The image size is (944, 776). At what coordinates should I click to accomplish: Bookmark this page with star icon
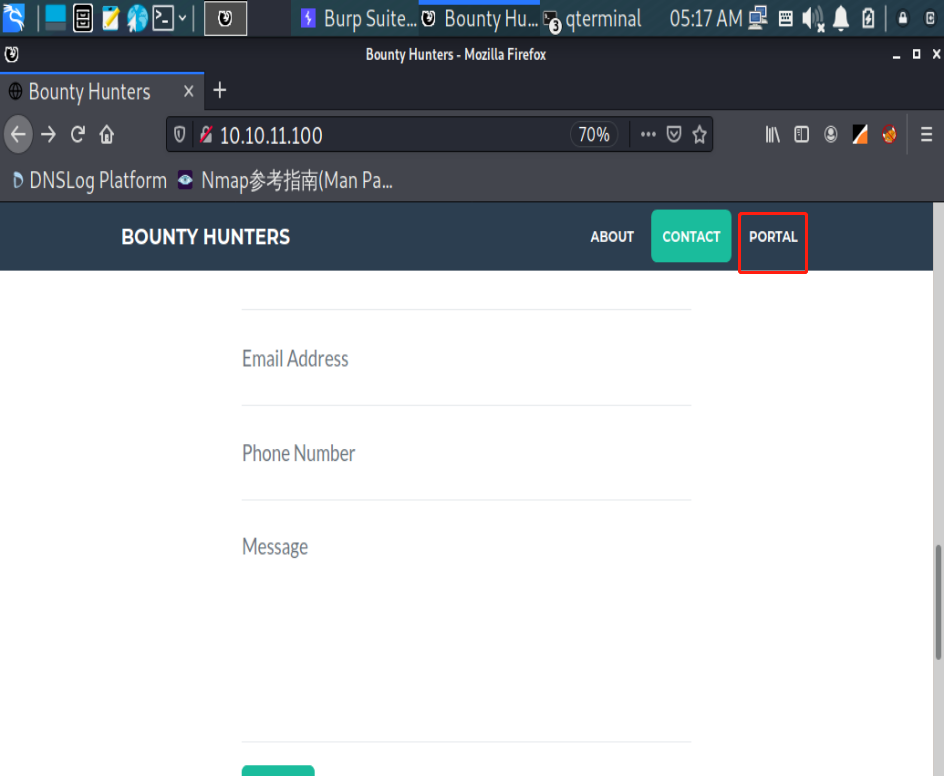coord(699,134)
